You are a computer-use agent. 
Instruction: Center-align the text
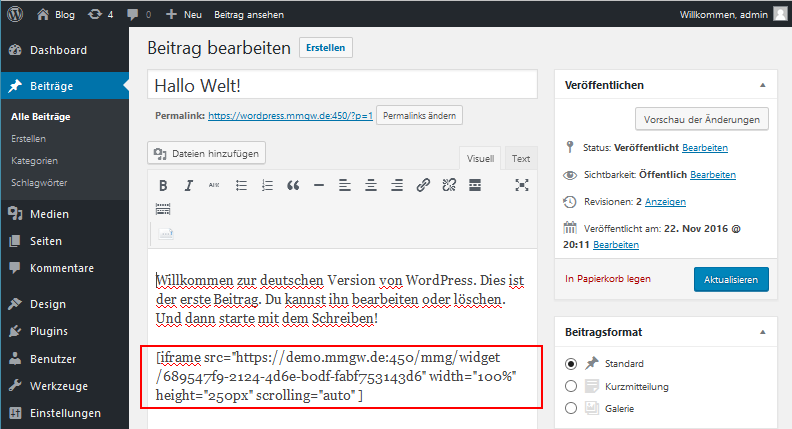pos(371,185)
